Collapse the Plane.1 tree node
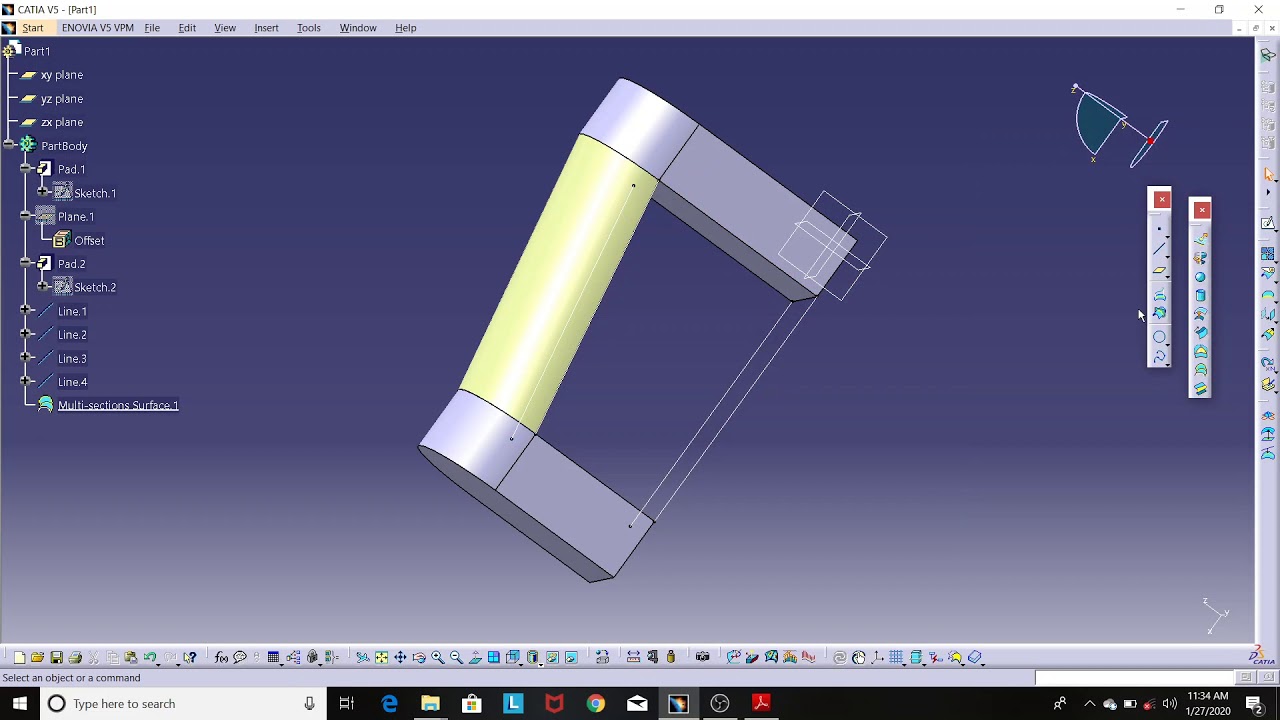Screen dimensions: 1280x720 [x=26, y=216]
